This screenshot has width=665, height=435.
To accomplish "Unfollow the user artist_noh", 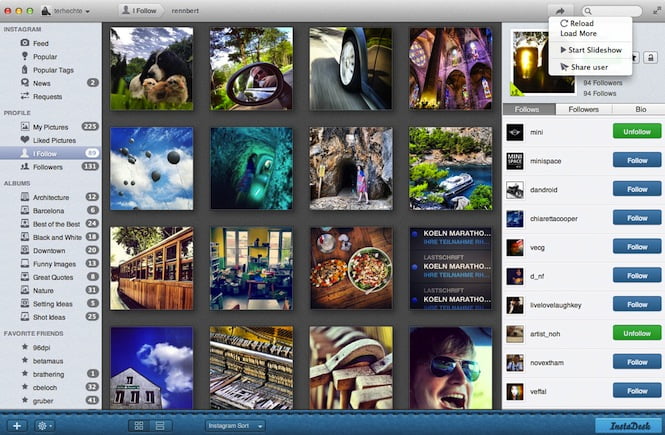I will [637, 334].
